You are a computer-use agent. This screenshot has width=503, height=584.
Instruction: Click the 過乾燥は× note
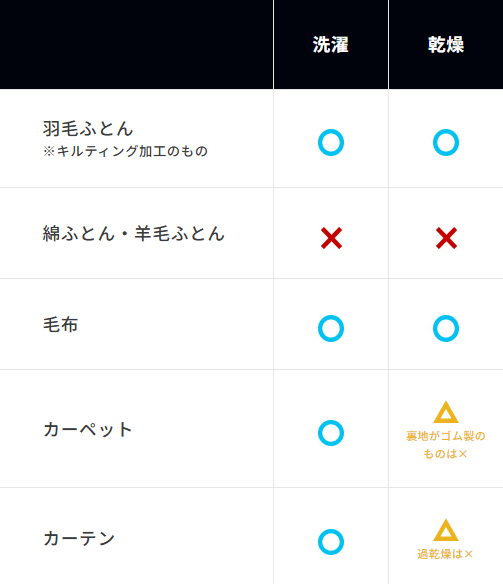pyautogui.click(x=445, y=554)
